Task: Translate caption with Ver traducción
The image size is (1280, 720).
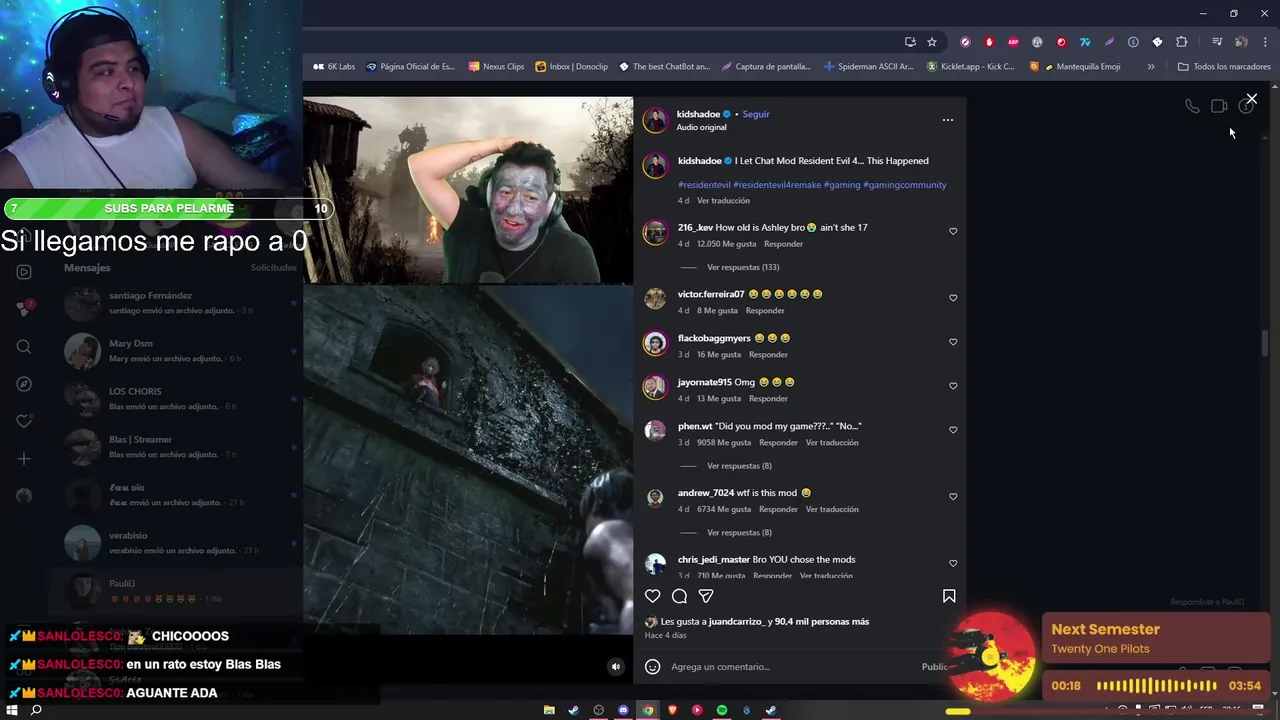Action: point(723,201)
